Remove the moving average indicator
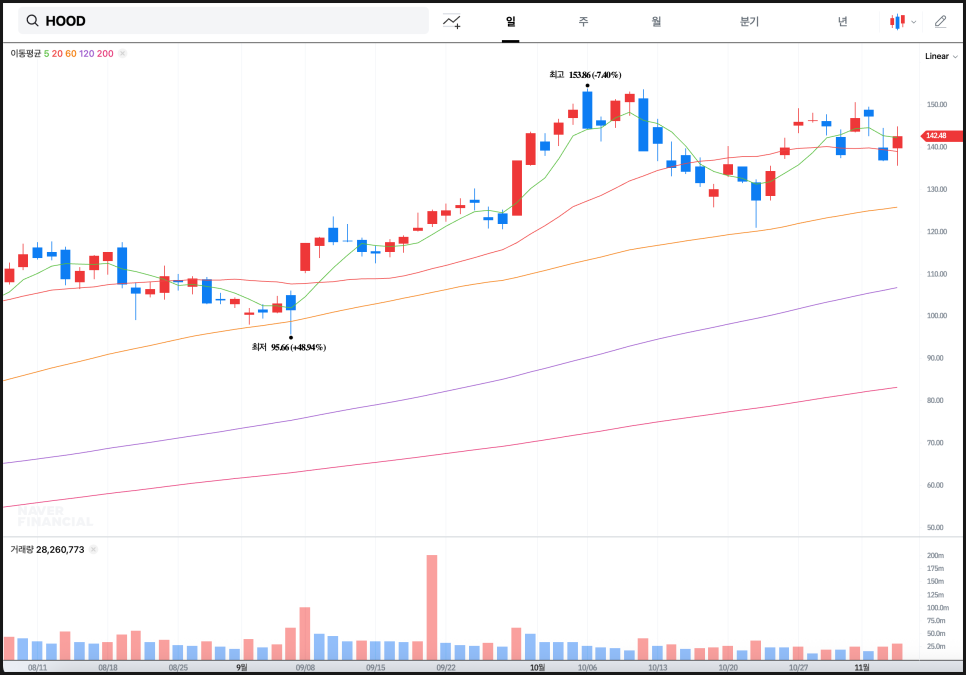Viewport: 966px width, 675px height. (x=123, y=54)
